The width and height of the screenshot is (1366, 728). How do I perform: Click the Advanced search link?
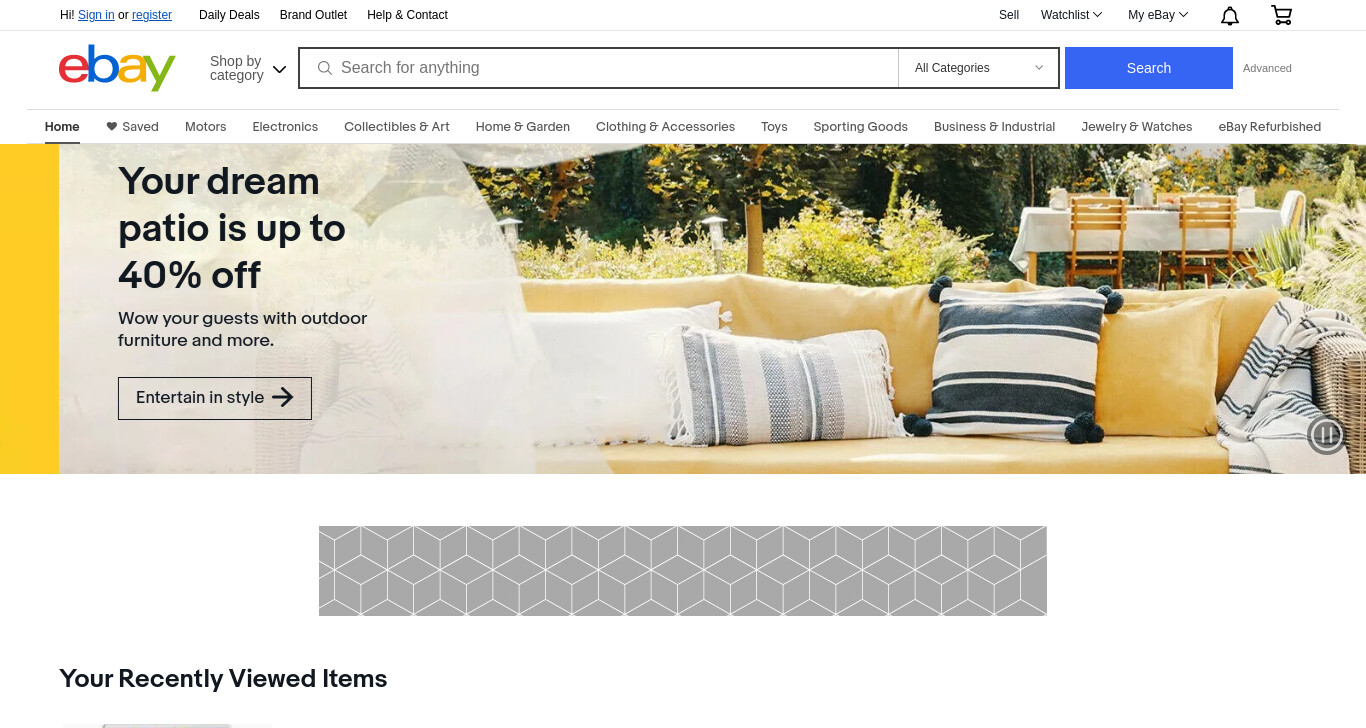click(x=1267, y=68)
